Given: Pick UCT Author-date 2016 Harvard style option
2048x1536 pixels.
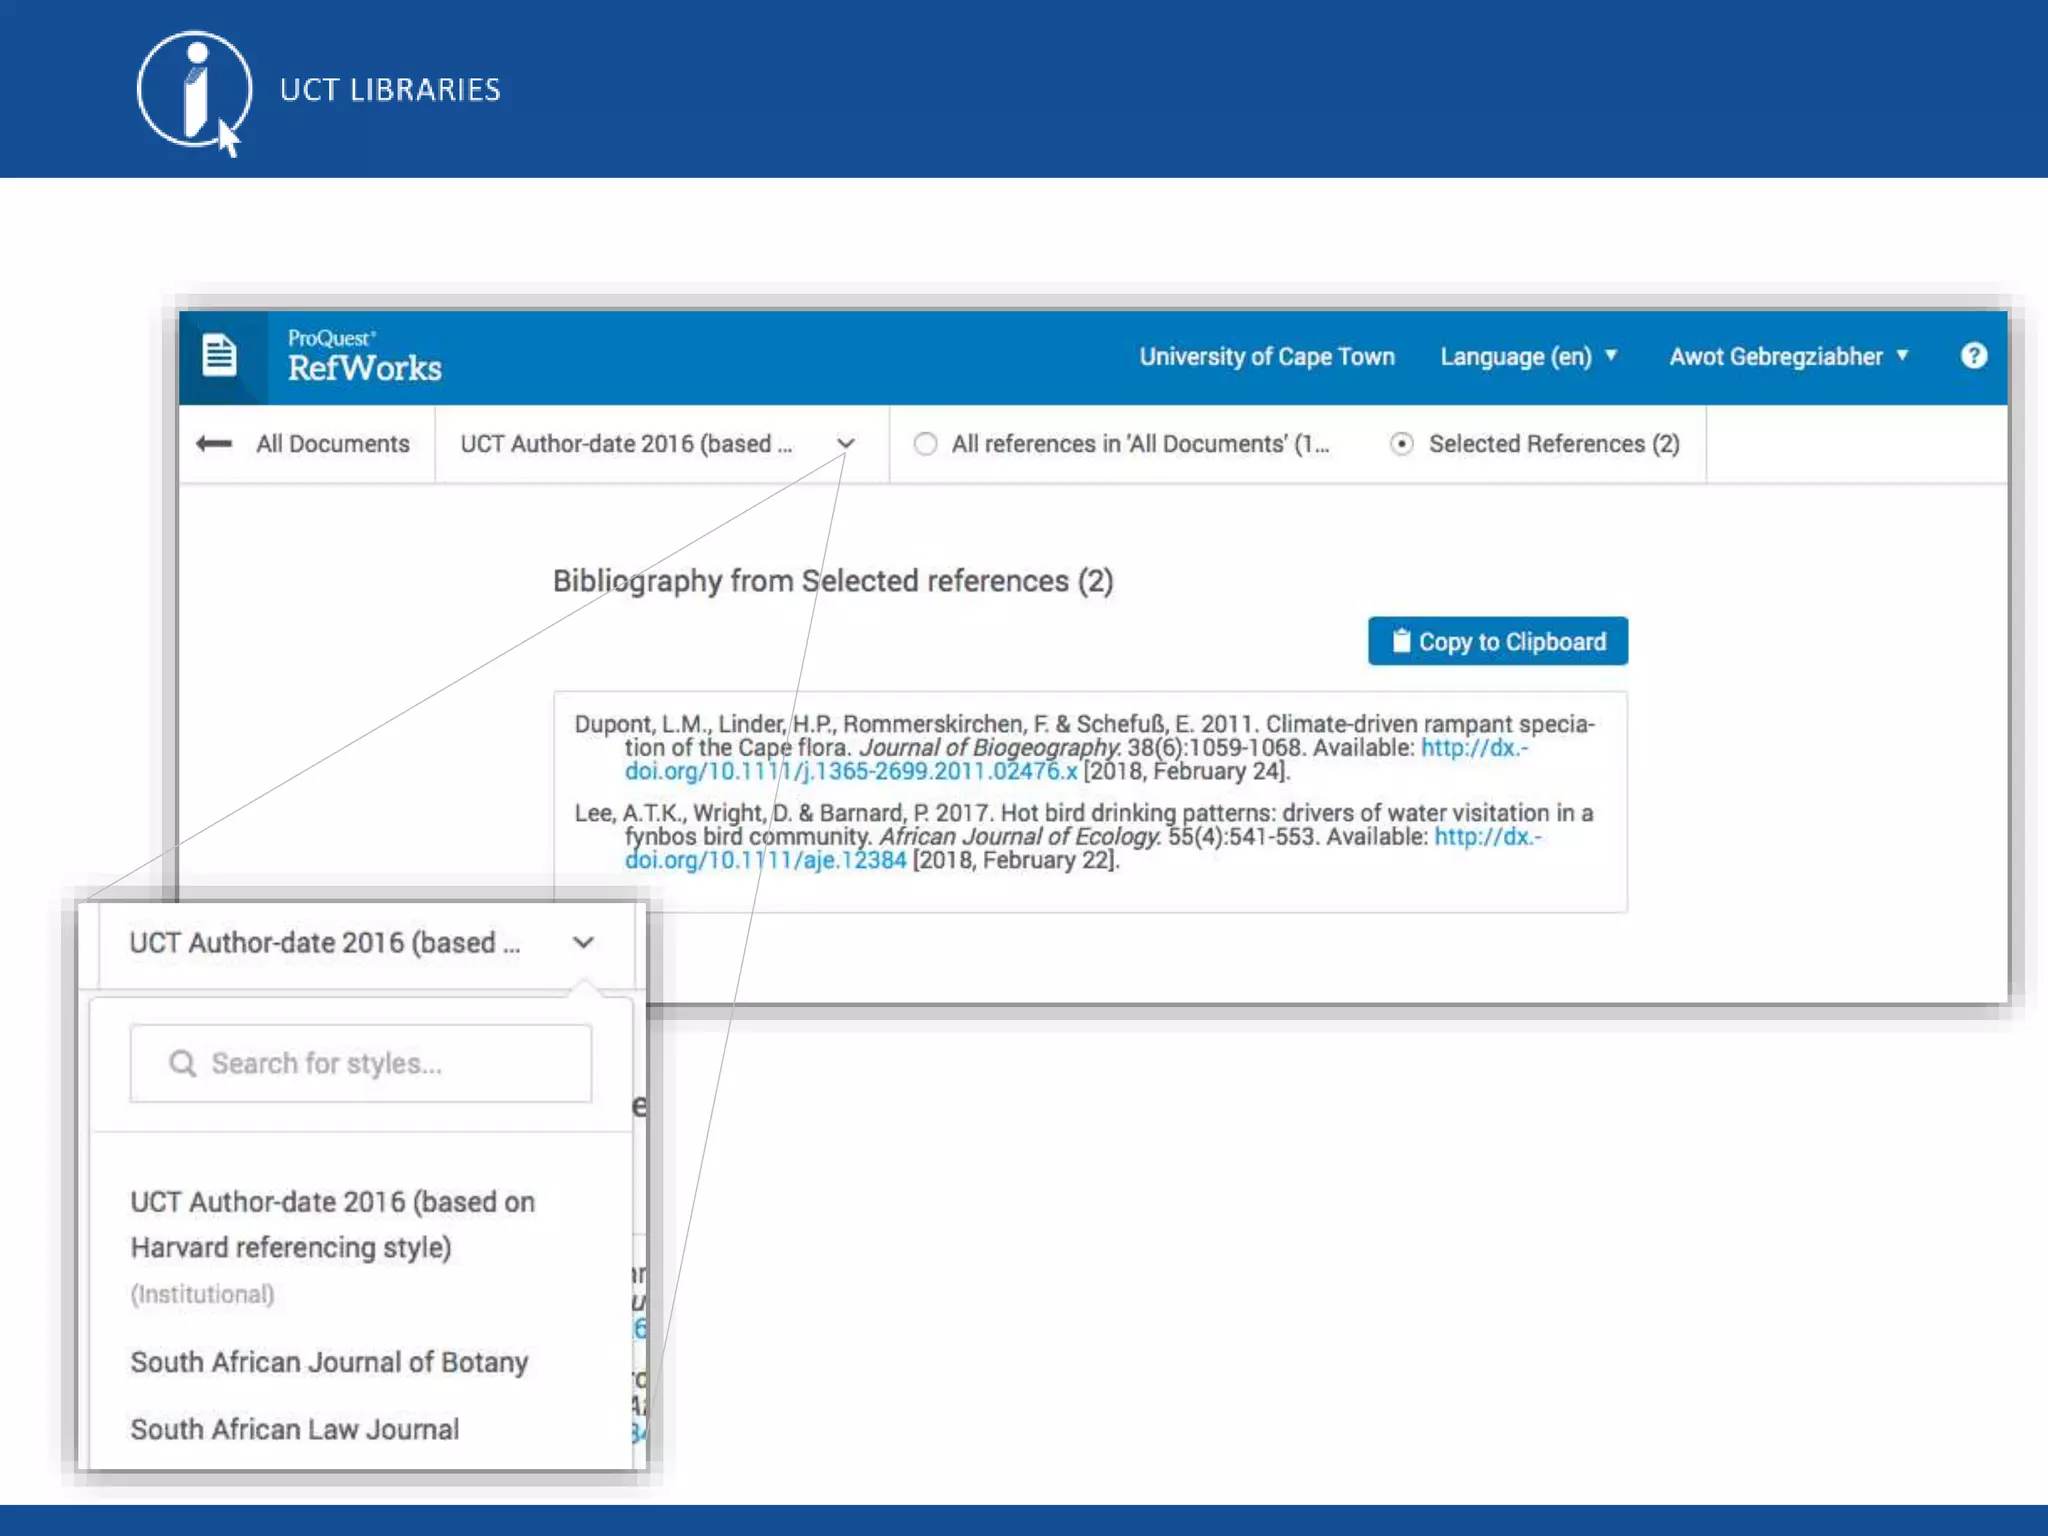Looking at the screenshot, I should [x=333, y=1224].
